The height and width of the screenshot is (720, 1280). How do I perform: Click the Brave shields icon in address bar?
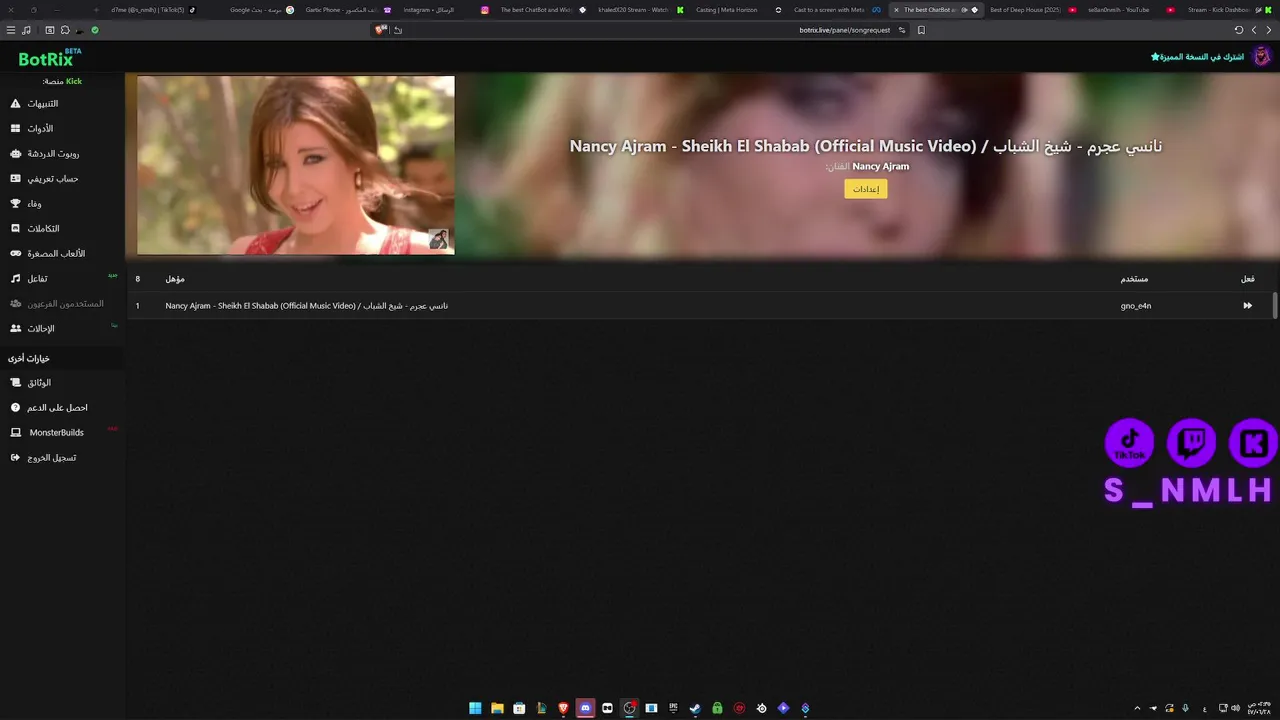pyautogui.click(x=380, y=30)
